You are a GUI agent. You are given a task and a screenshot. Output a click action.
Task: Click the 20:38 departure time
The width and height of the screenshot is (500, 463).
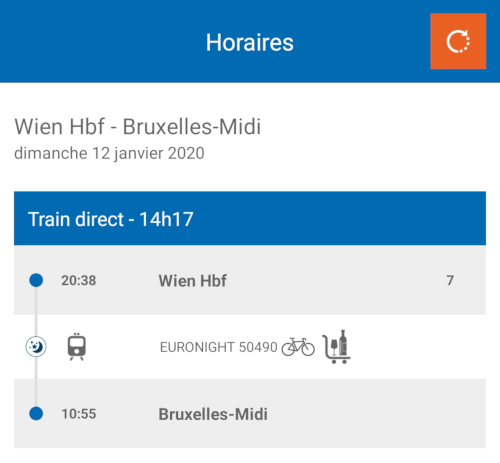point(79,280)
